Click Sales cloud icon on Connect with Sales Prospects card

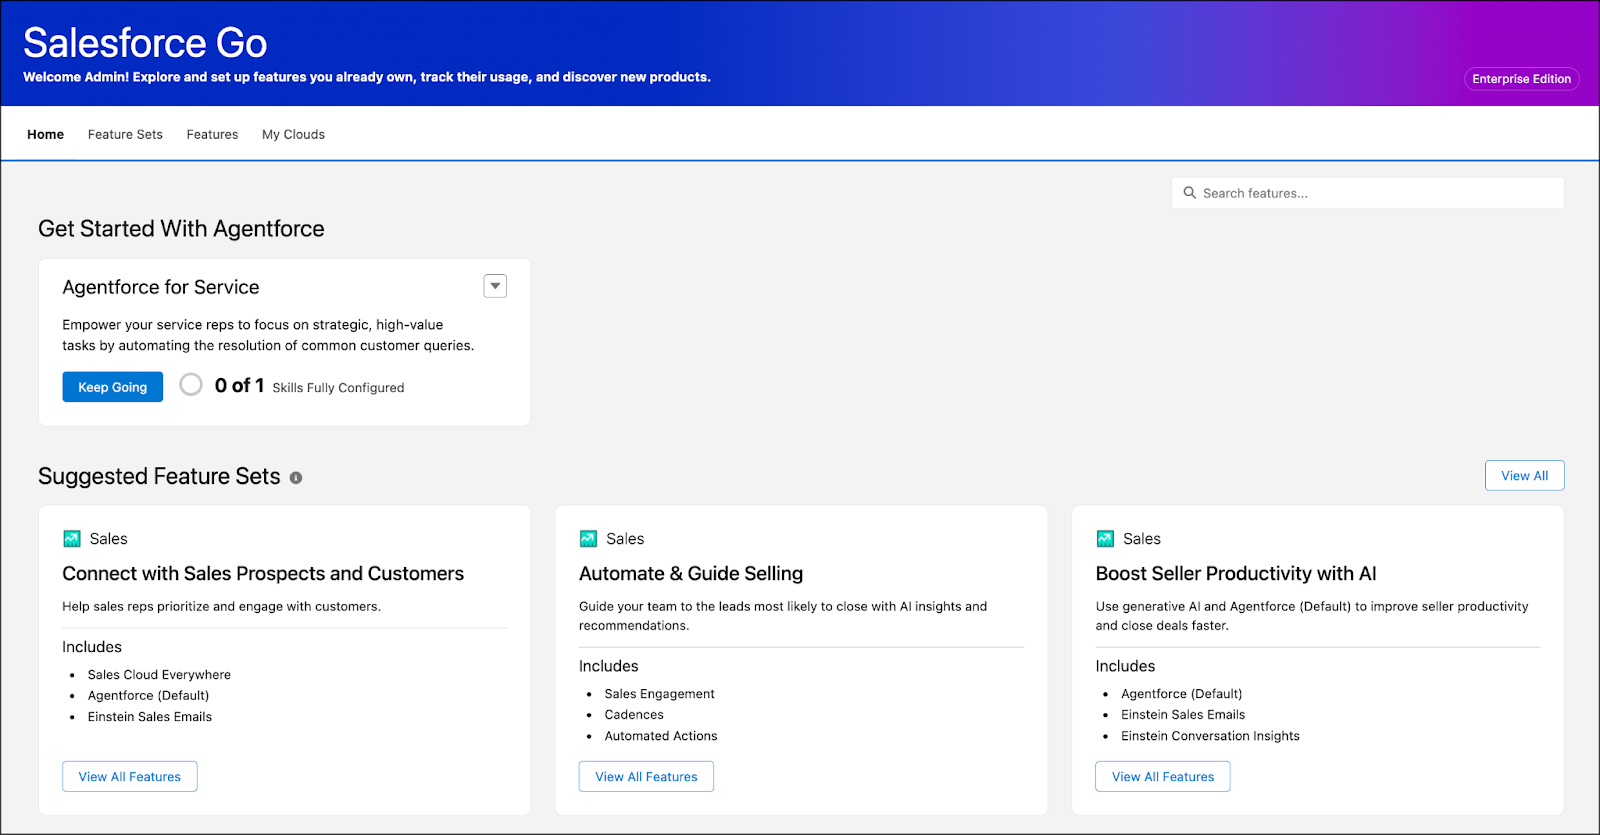[x=72, y=539]
